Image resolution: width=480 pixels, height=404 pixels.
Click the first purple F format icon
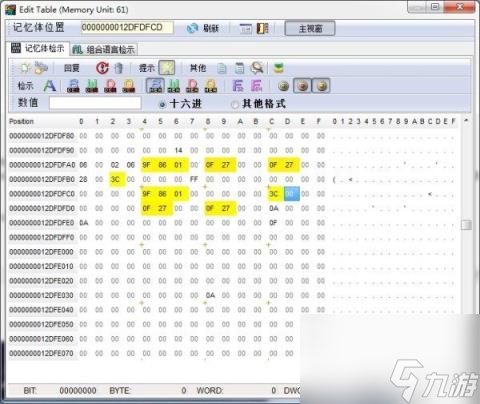click(237, 86)
